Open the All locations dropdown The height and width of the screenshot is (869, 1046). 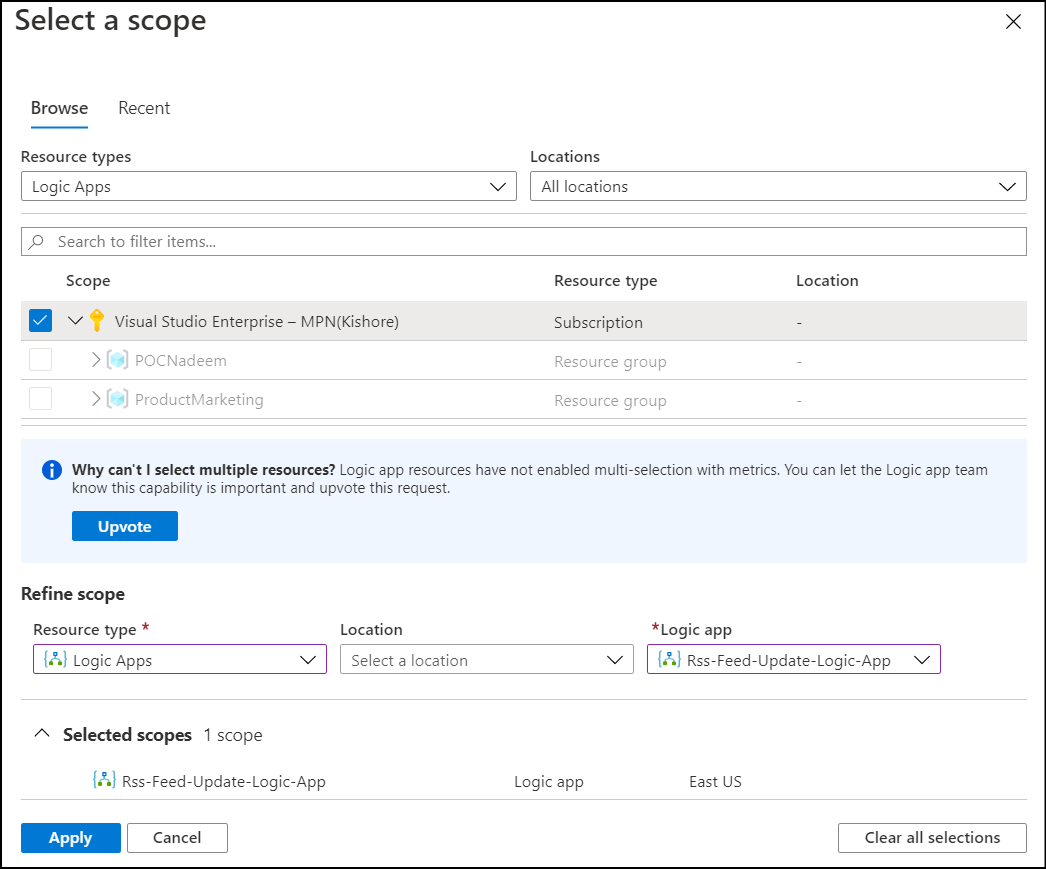777,186
